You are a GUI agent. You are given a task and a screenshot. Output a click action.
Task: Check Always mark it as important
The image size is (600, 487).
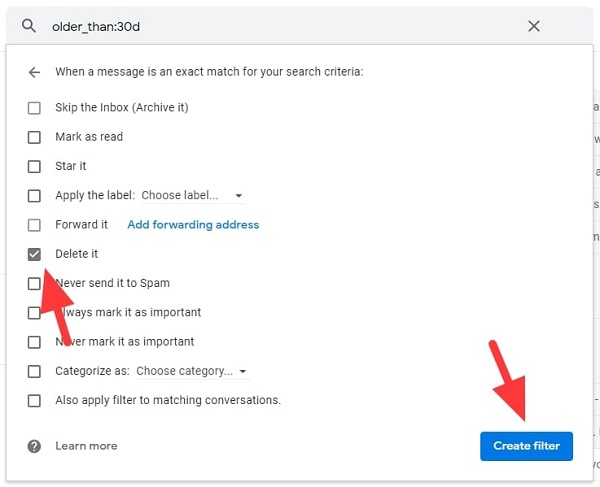coord(35,313)
